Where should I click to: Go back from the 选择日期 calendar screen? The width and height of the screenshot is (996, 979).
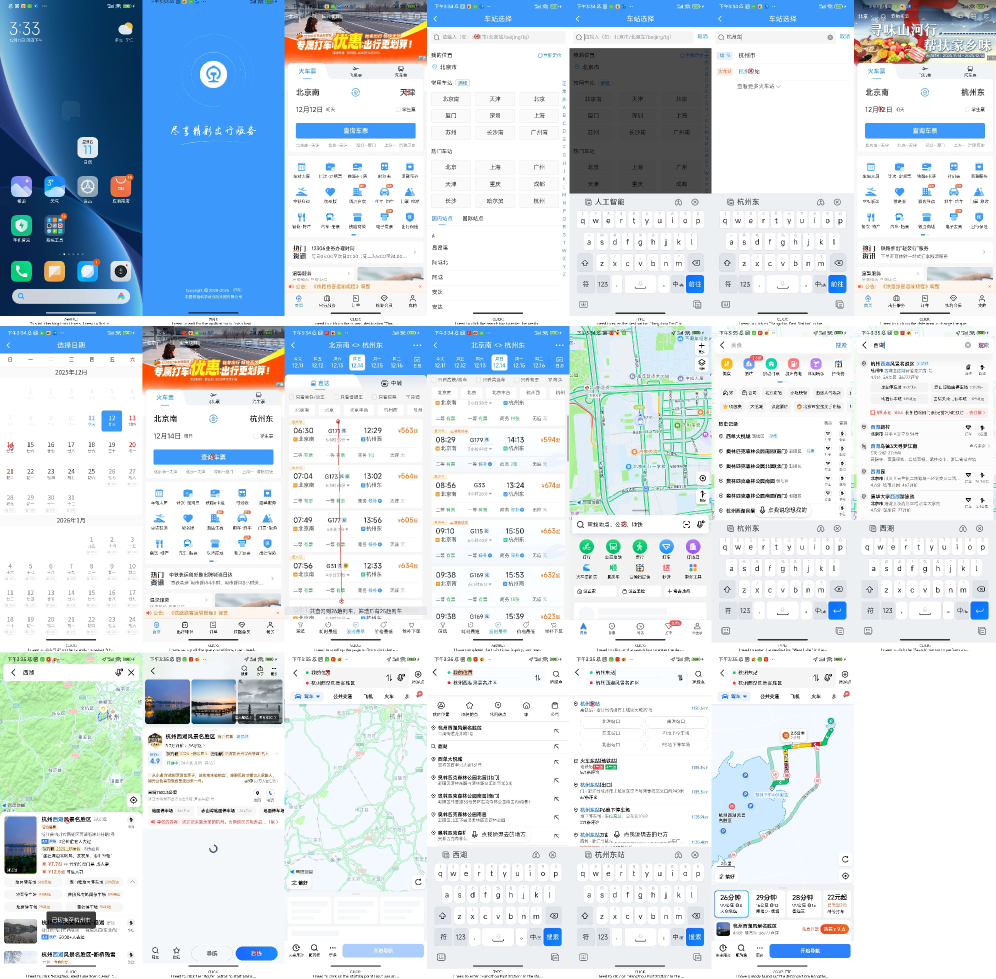(x=9, y=345)
